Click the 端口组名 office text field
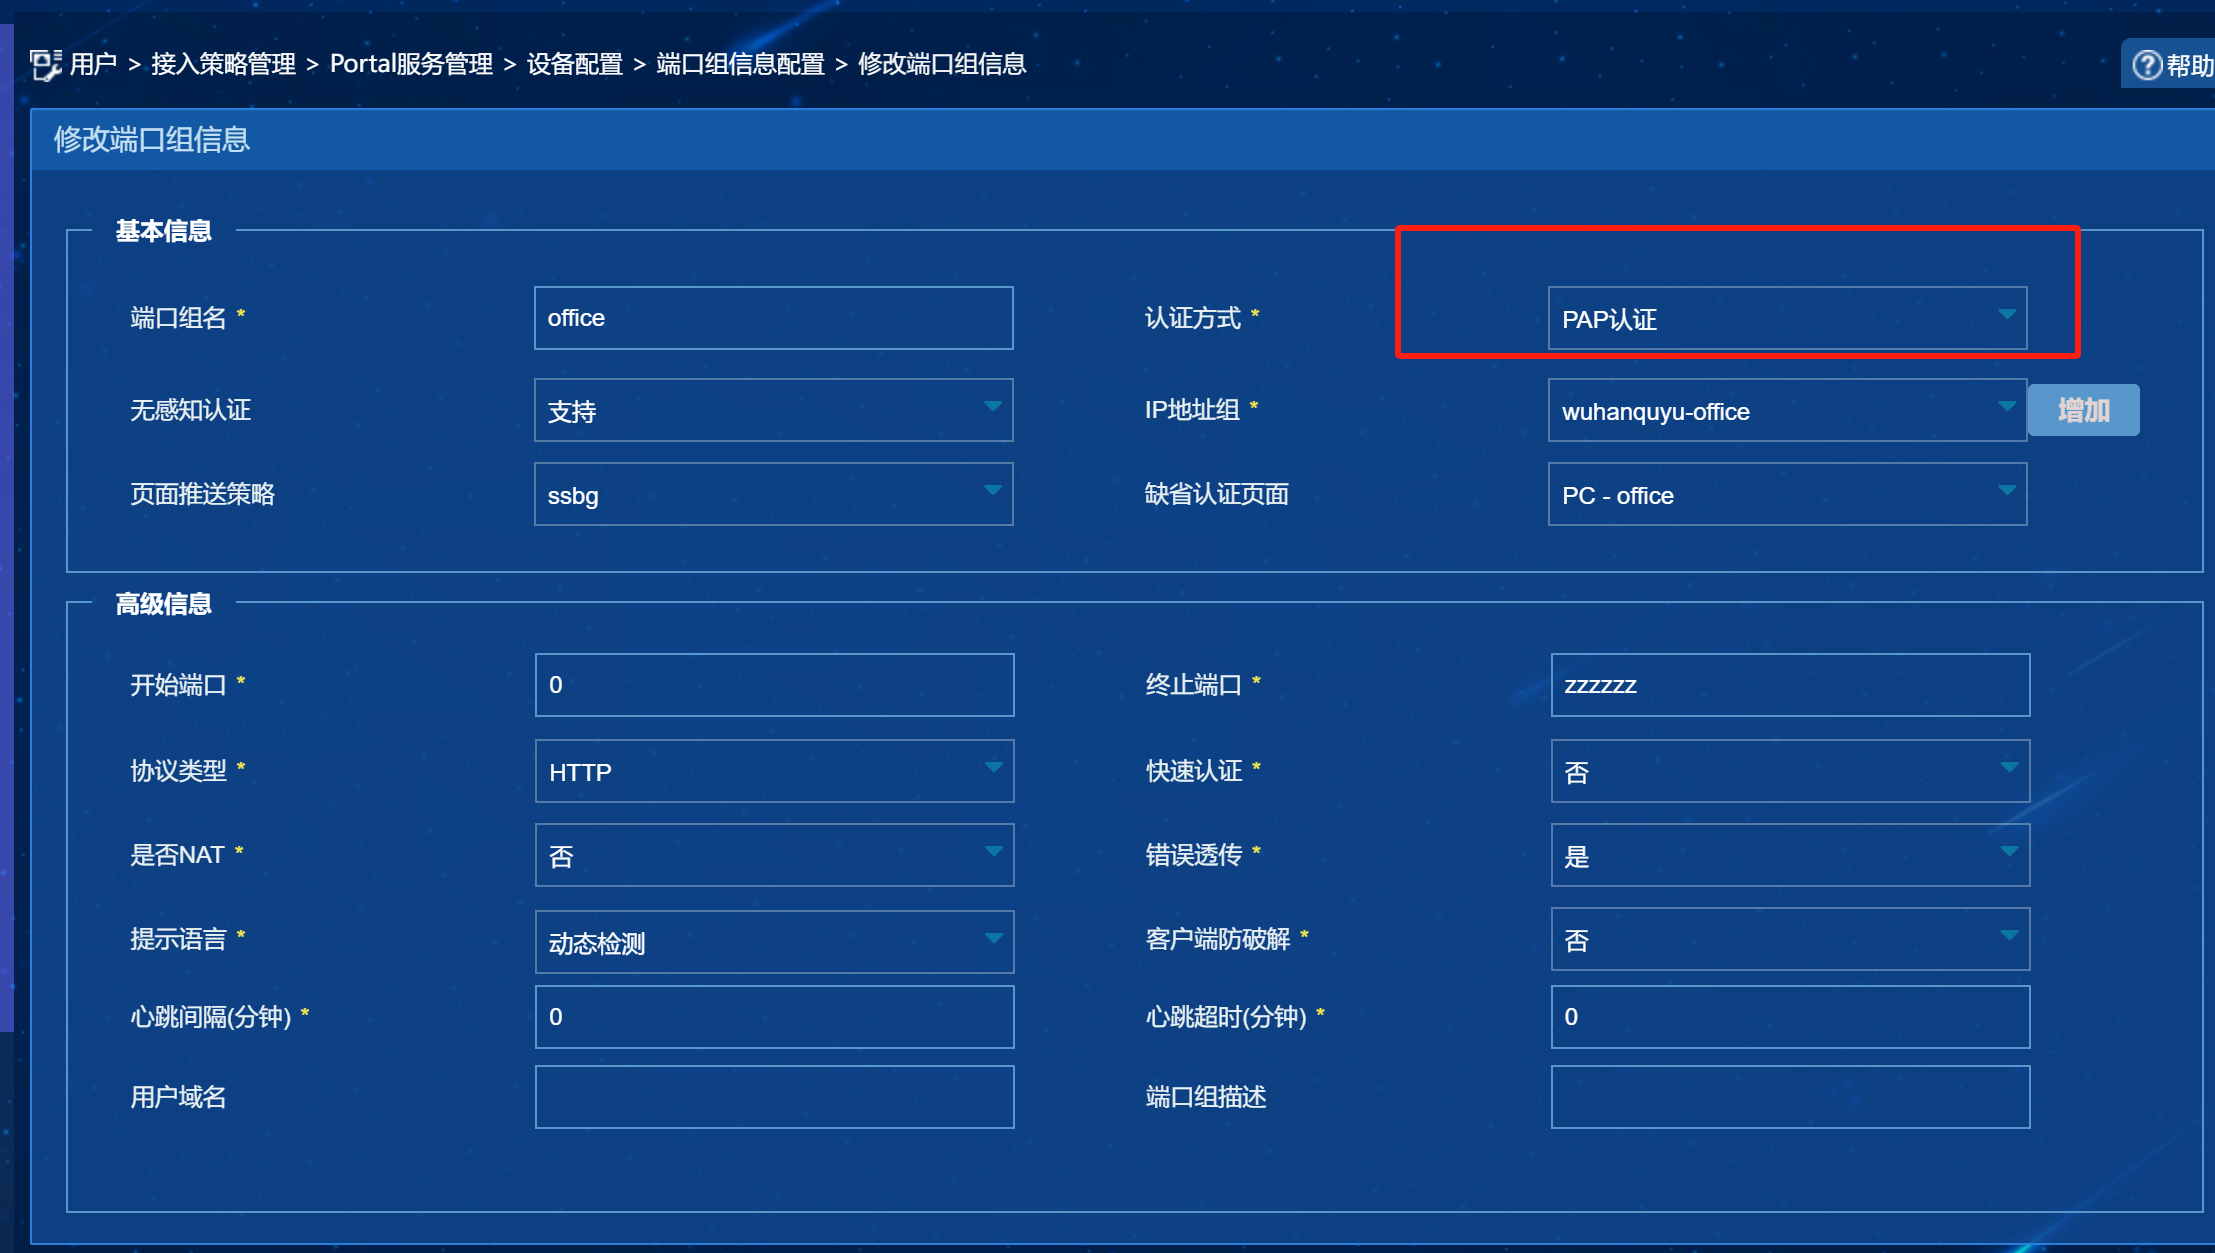The image size is (2215, 1253). [773, 318]
